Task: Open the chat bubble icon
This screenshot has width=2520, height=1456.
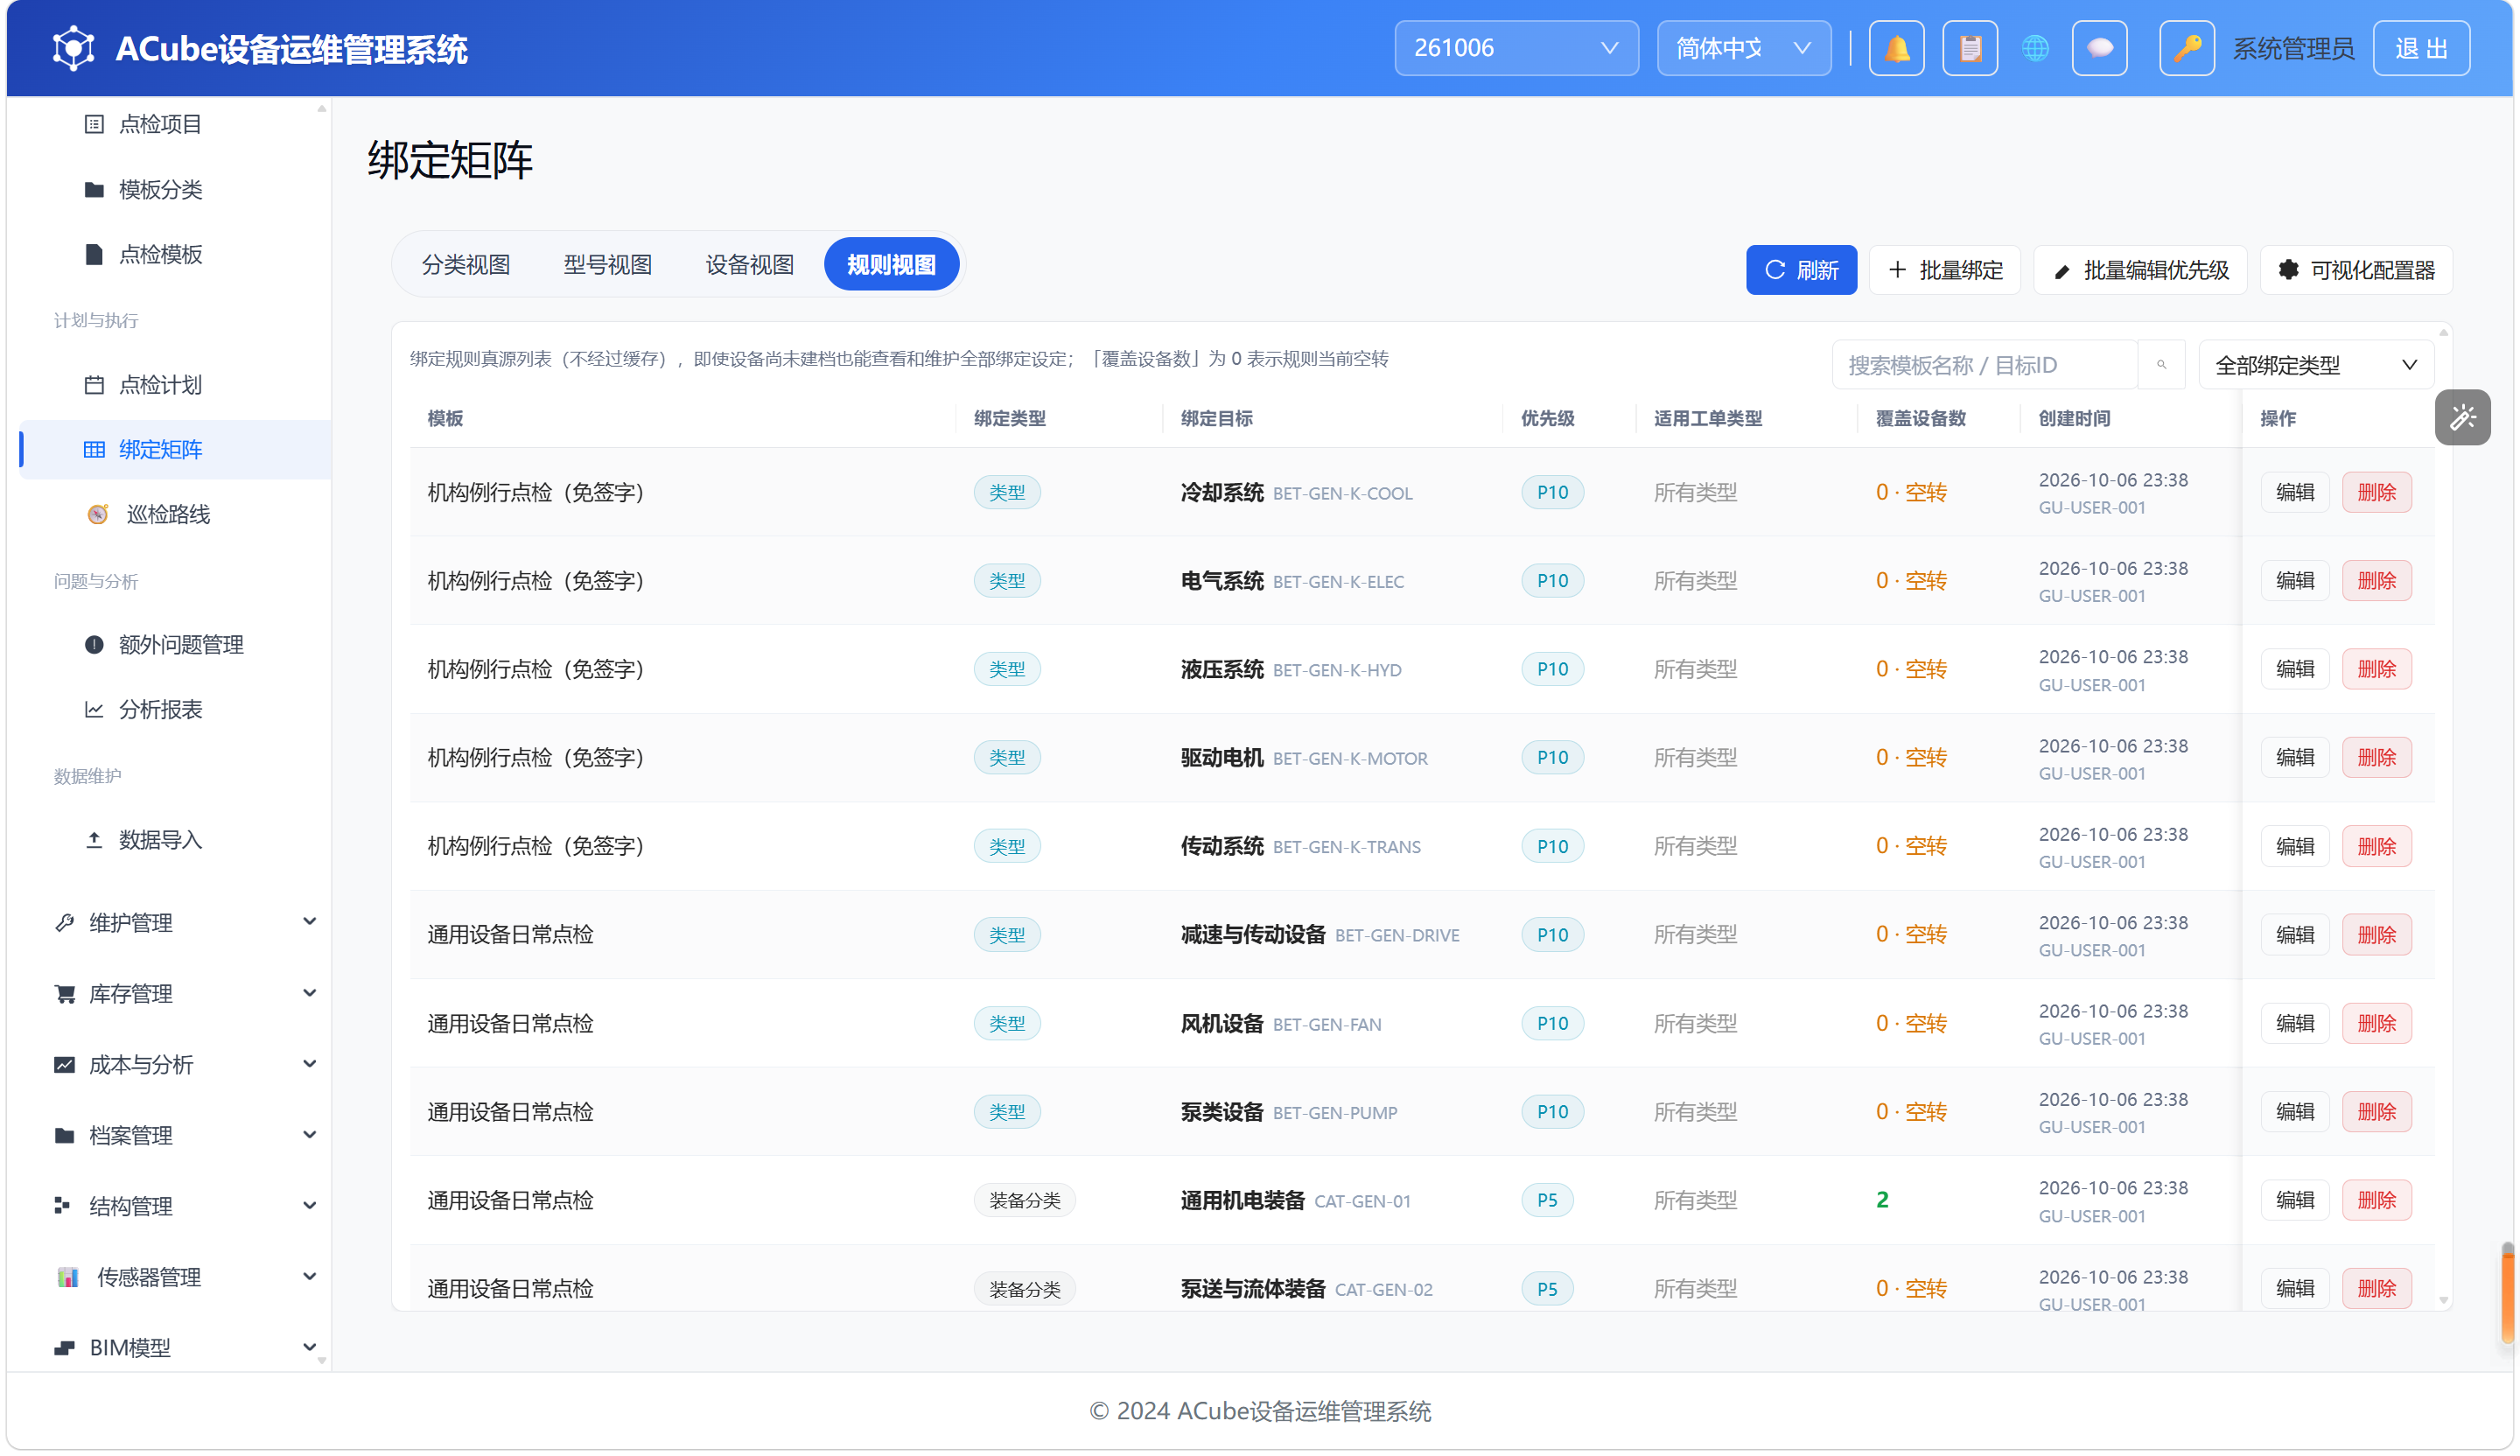Action: [x=2099, y=48]
